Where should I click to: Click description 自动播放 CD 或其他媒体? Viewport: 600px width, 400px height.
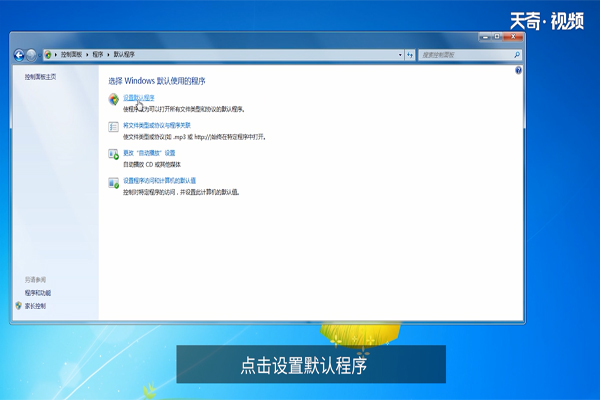point(152,165)
